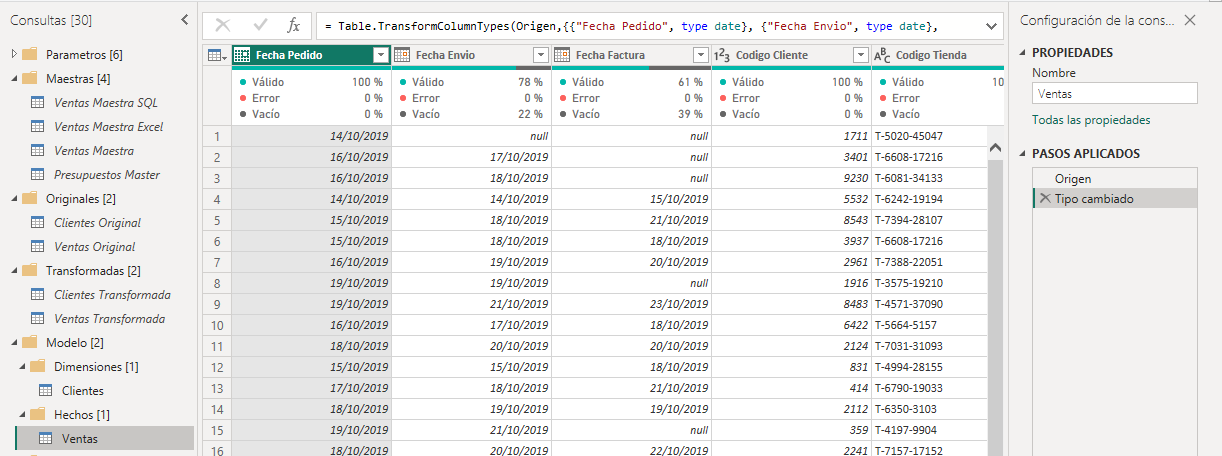The image size is (1222, 456).
Task: Change data type icon of Fecha Envio
Action: 402,55
